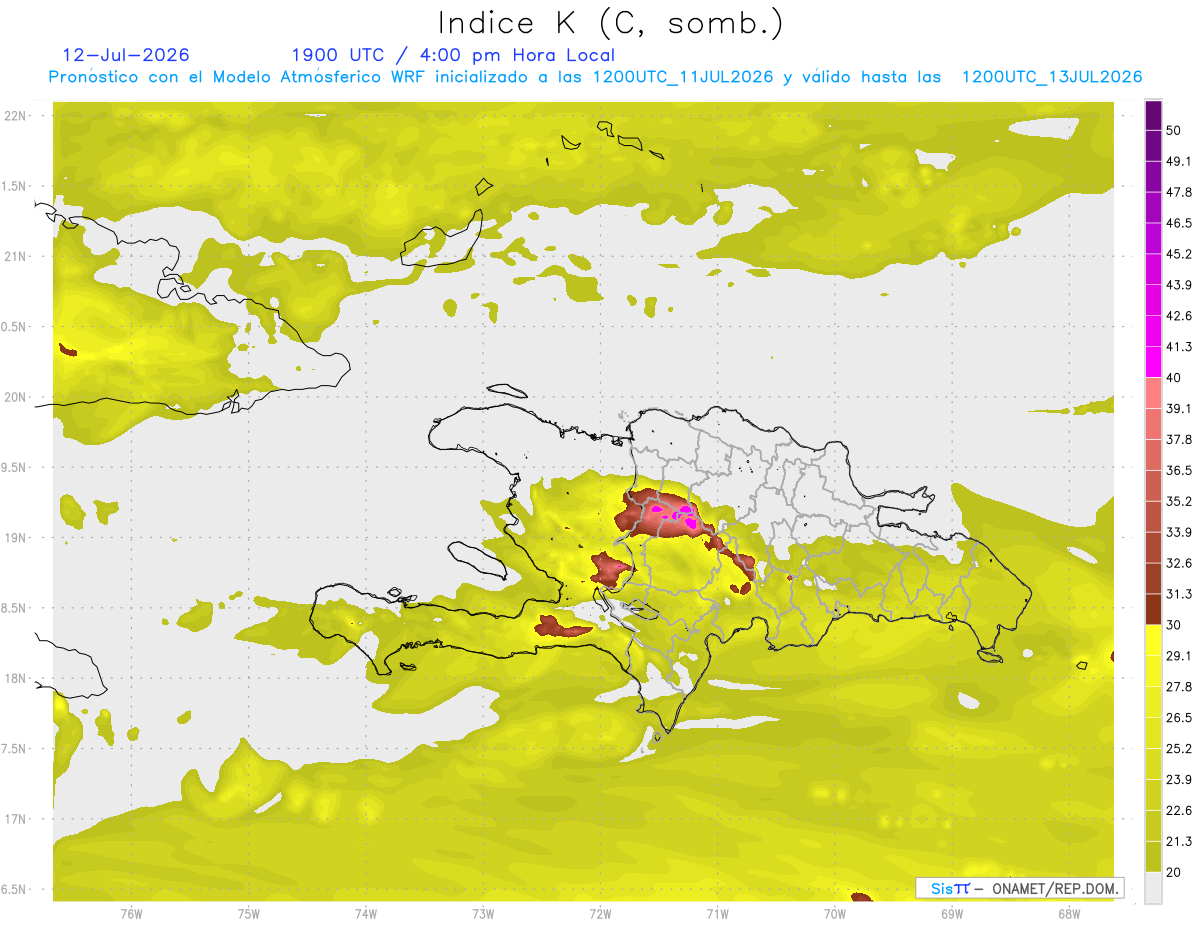Click the "69W" longitude label

point(951,914)
